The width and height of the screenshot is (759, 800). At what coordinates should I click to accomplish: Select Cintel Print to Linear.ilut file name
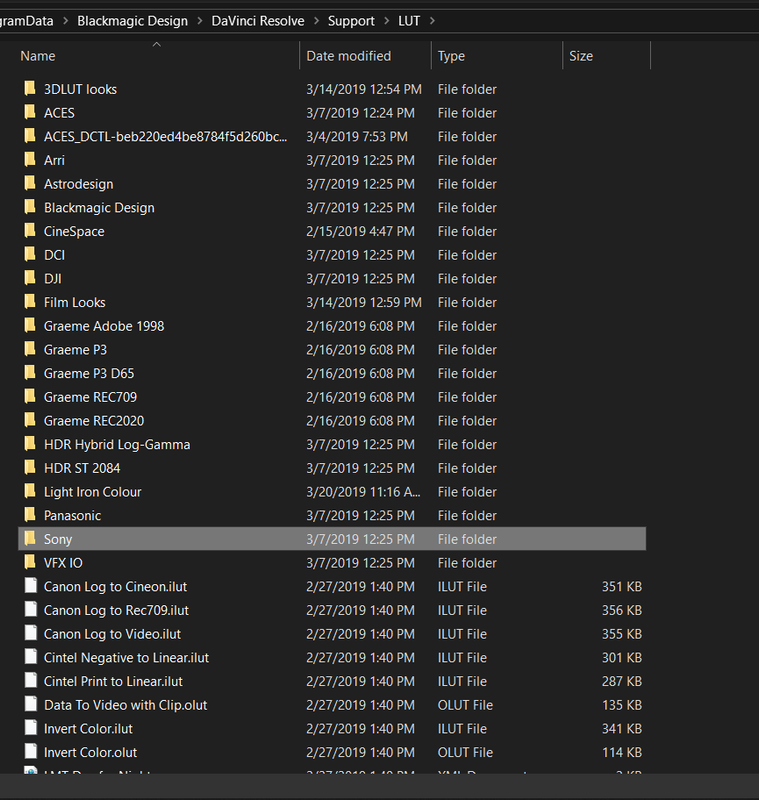(x=113, y=681)
